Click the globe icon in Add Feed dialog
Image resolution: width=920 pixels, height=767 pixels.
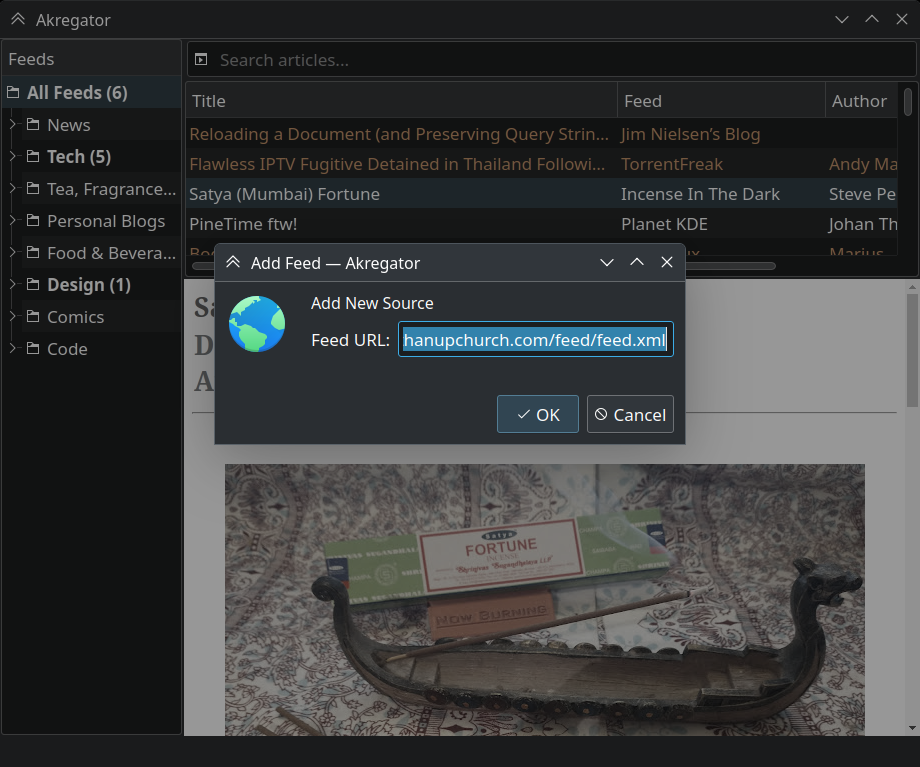pyautogui.click(x=257, y=323)
